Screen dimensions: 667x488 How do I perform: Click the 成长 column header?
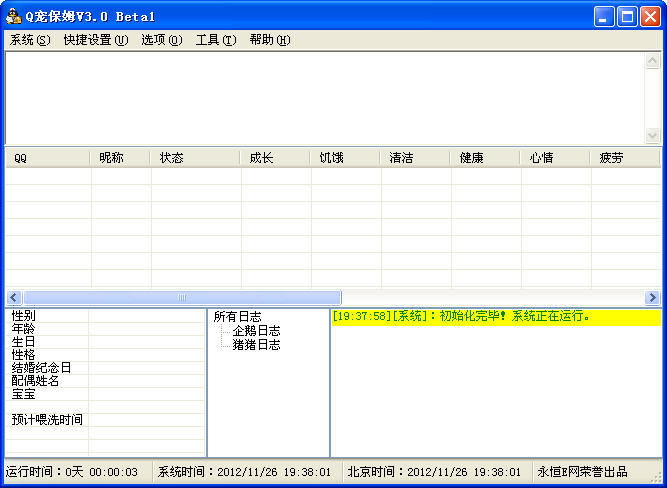(x=275, y=158)
